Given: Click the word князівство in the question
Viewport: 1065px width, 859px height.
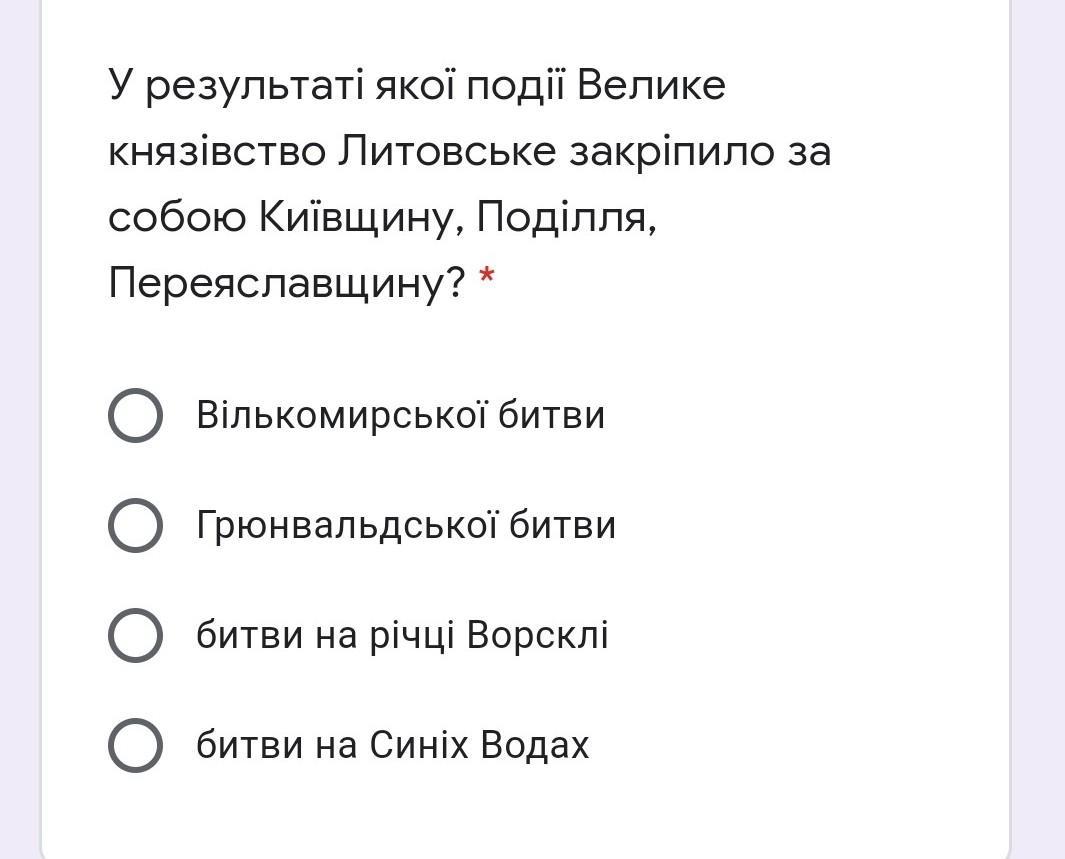Looking at the screenshot, I should click(216, 152).
